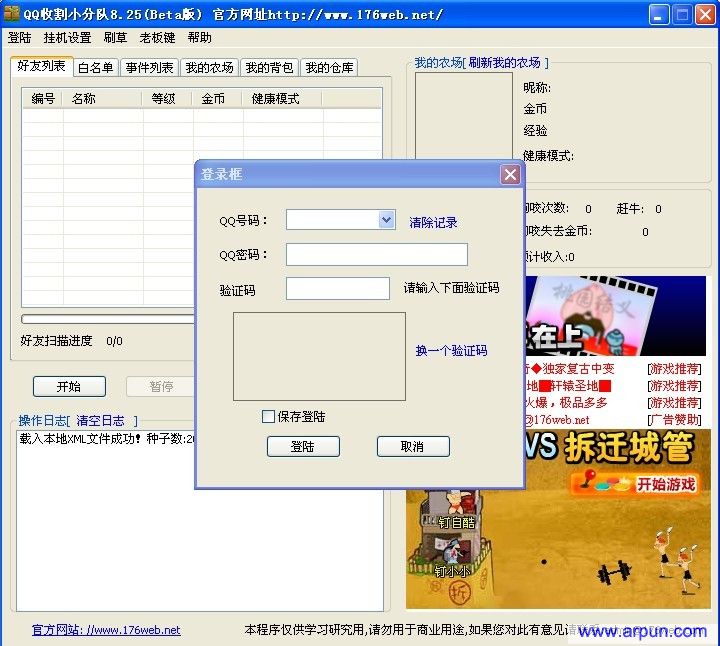Image resolution: width=720 pixels, height=646 pixels.
Task: Switch to the 我的背包 tab
Action: (x=270, y=68)
